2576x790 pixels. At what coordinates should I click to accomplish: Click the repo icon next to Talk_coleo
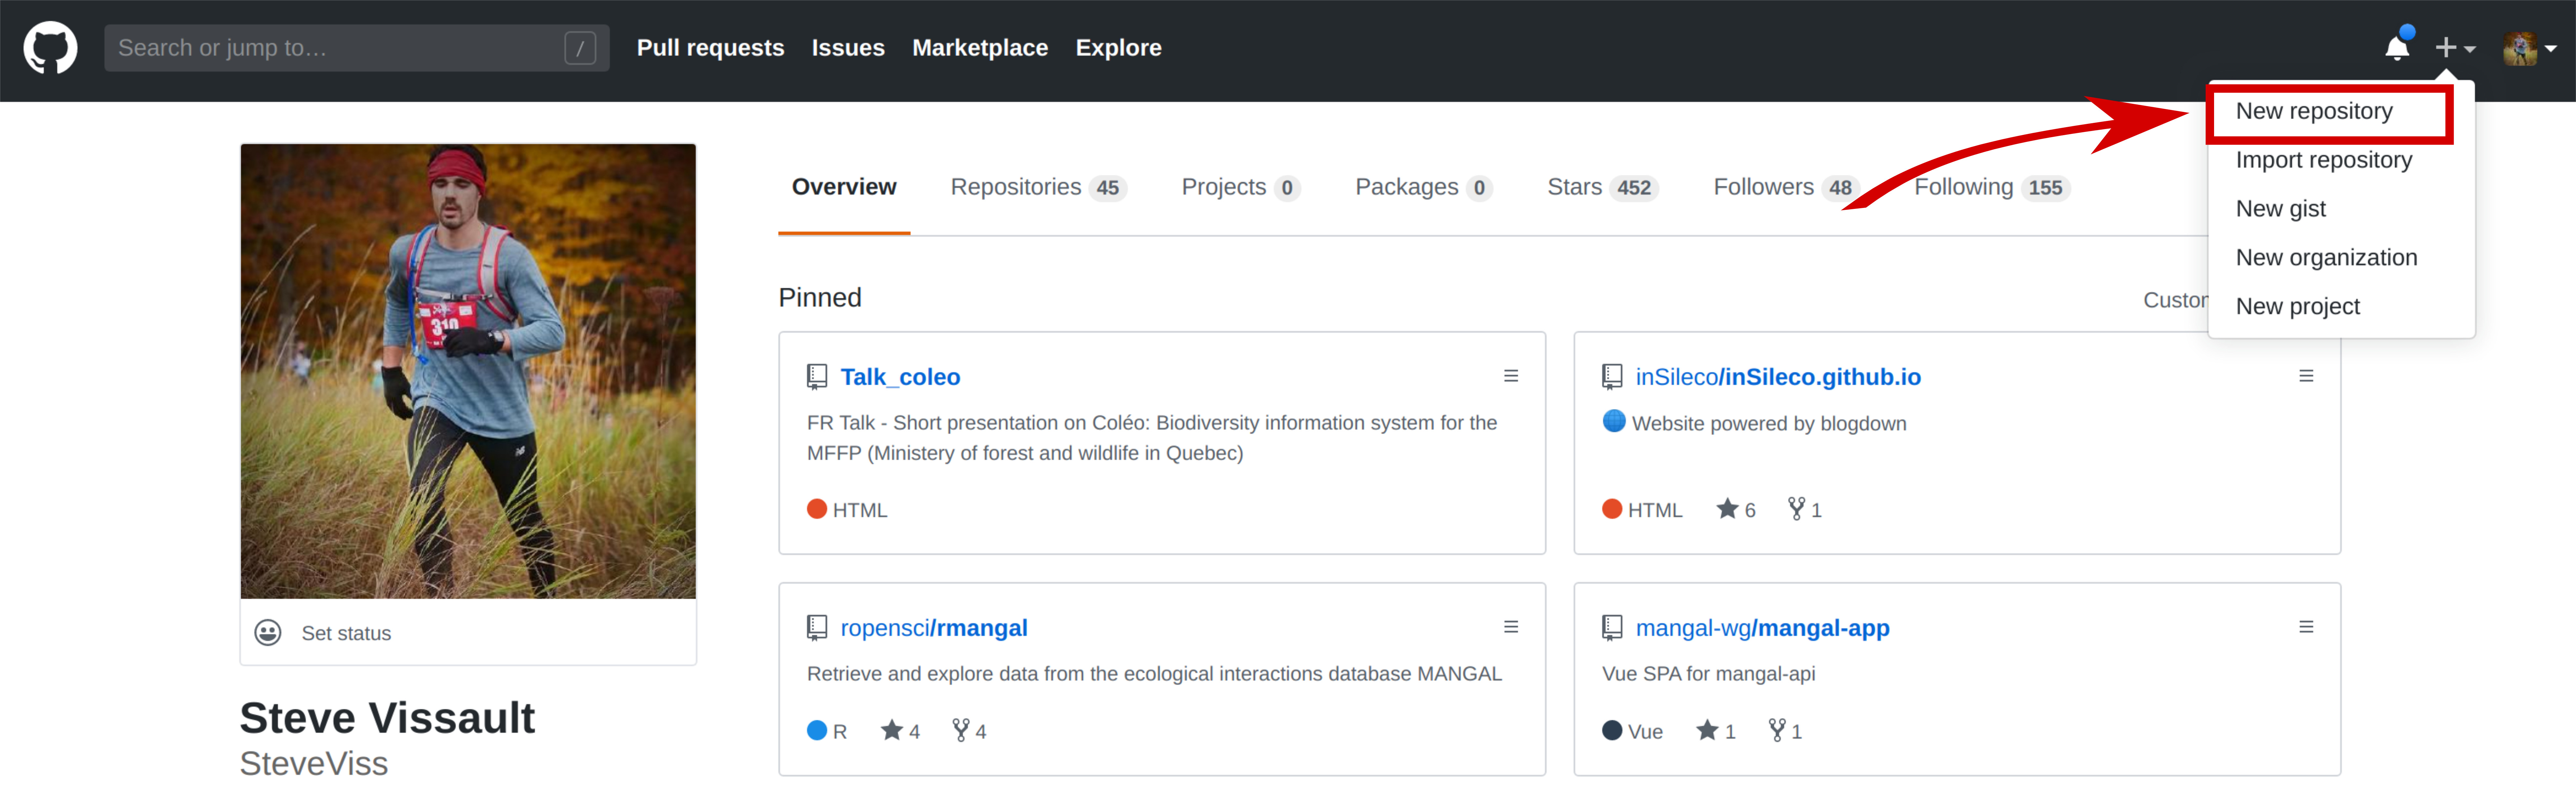point(817,377)
